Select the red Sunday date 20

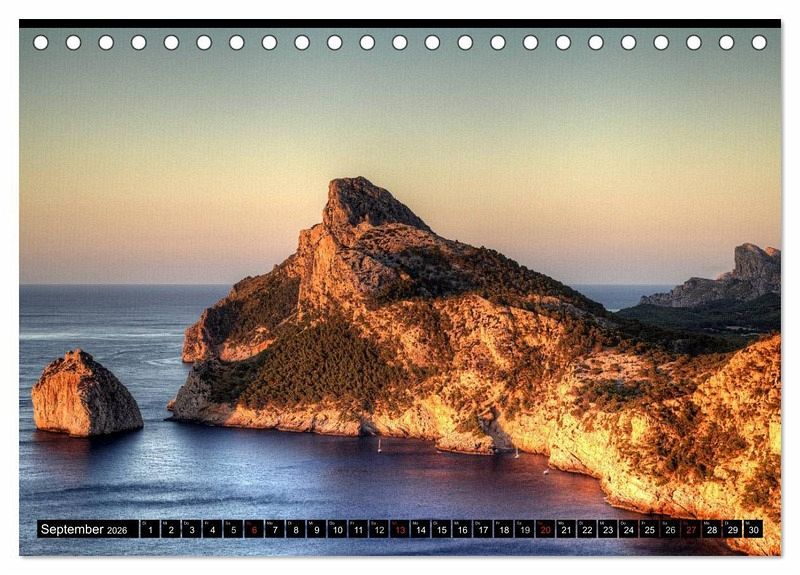(x=545, y=529)
